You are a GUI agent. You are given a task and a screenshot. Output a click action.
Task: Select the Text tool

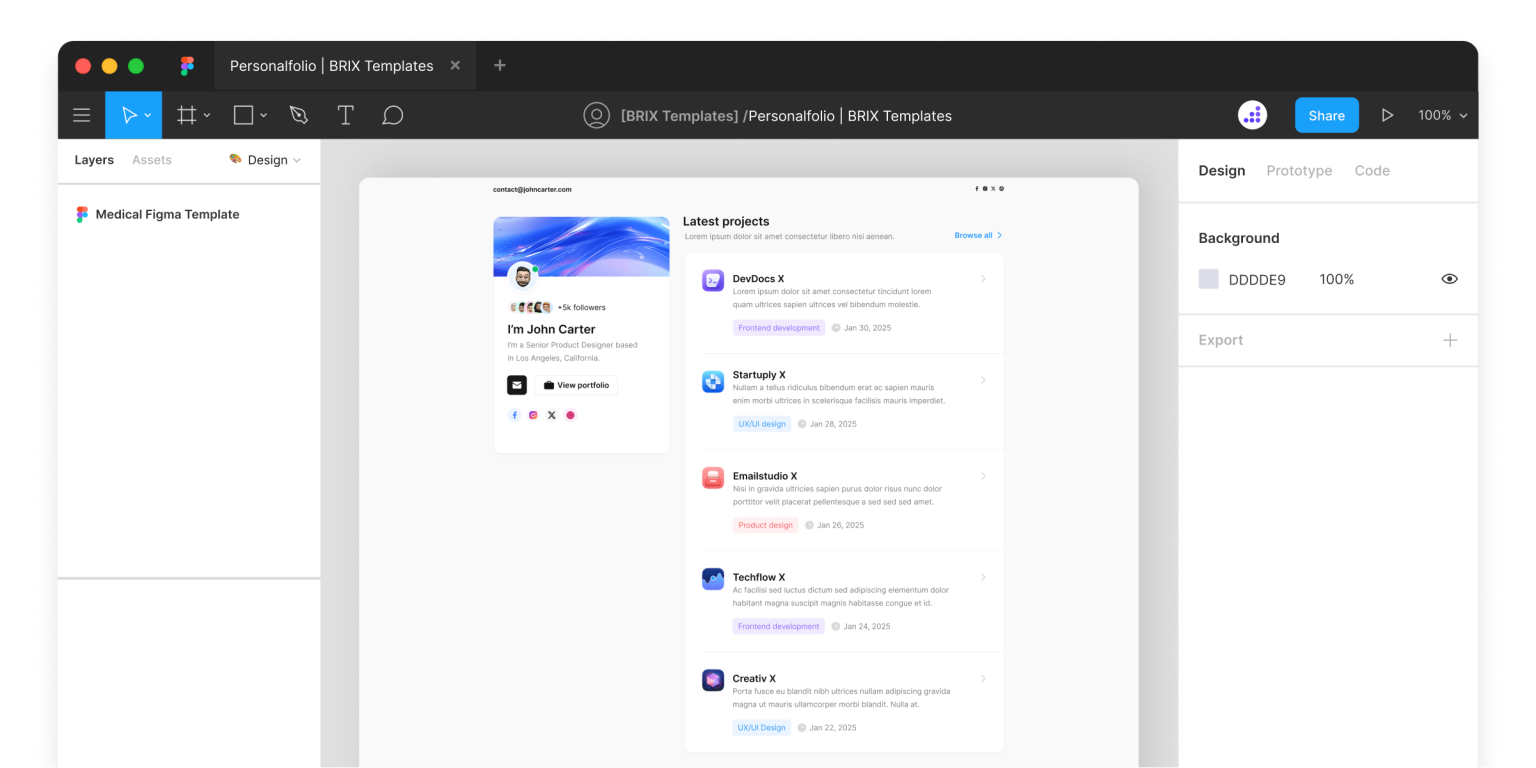click(x=345, y=114)
